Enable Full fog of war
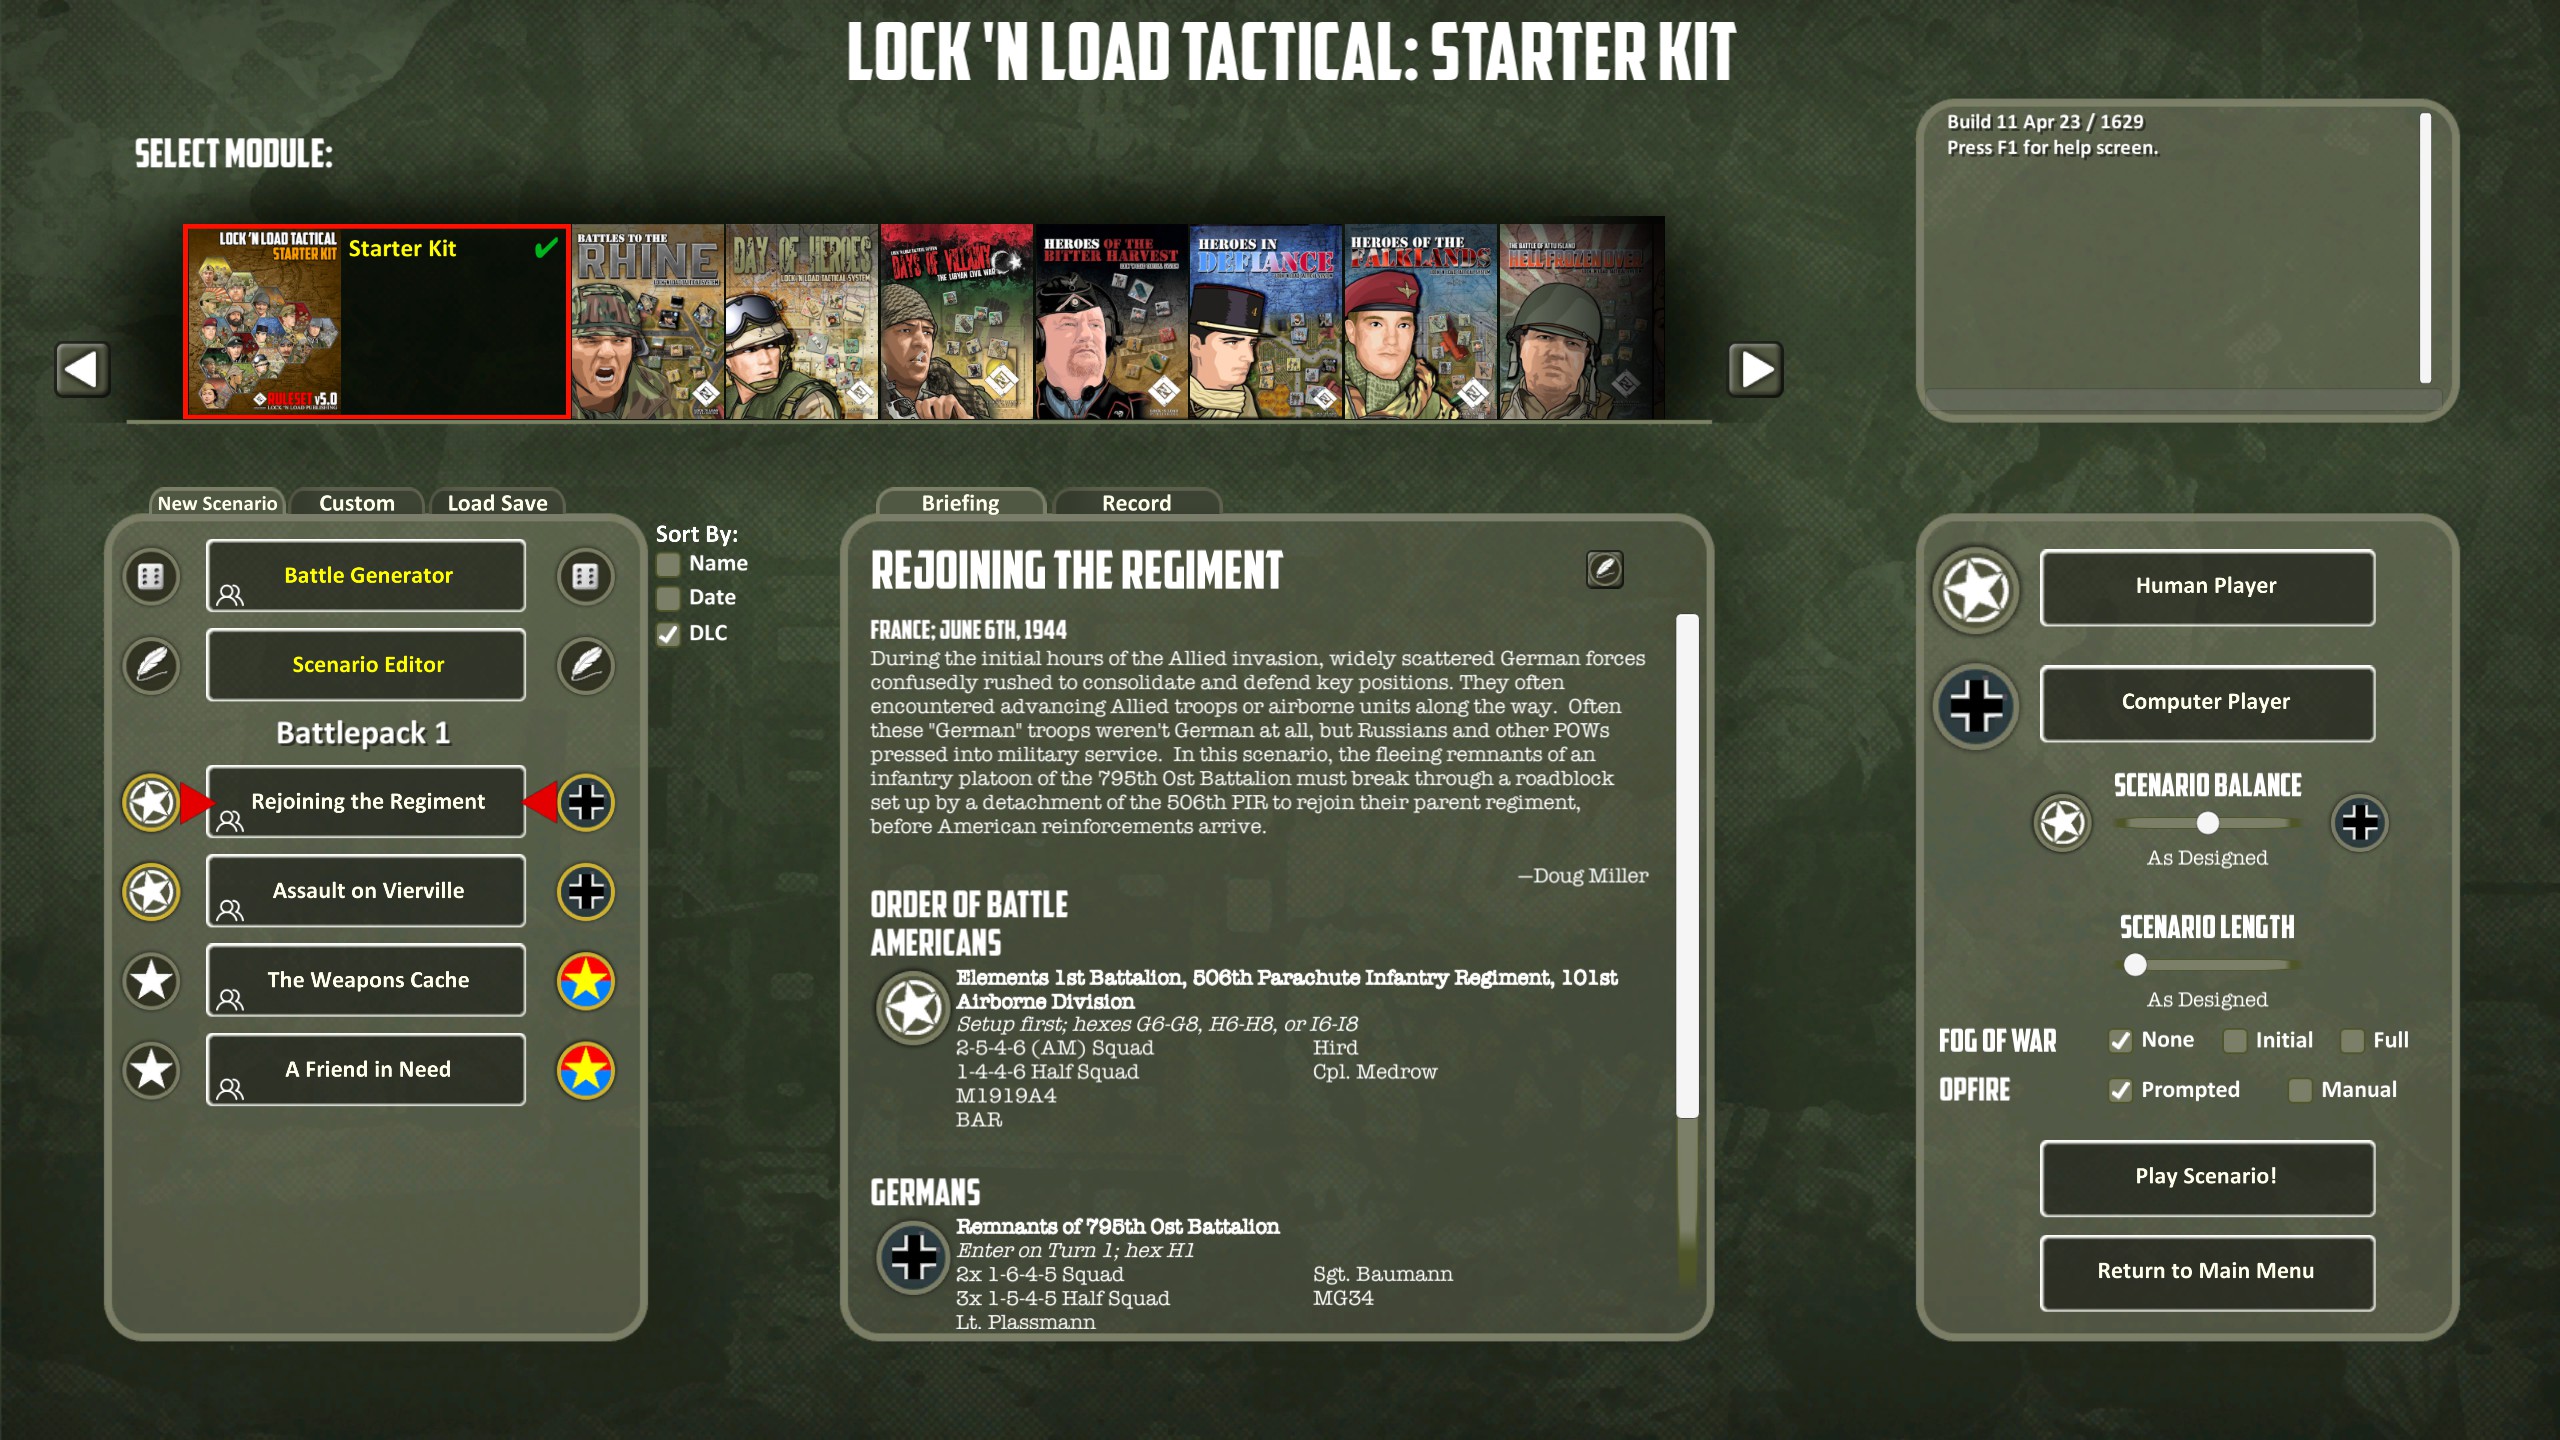This screenshot has height=1440, width=2560. pos(2353,1041)
